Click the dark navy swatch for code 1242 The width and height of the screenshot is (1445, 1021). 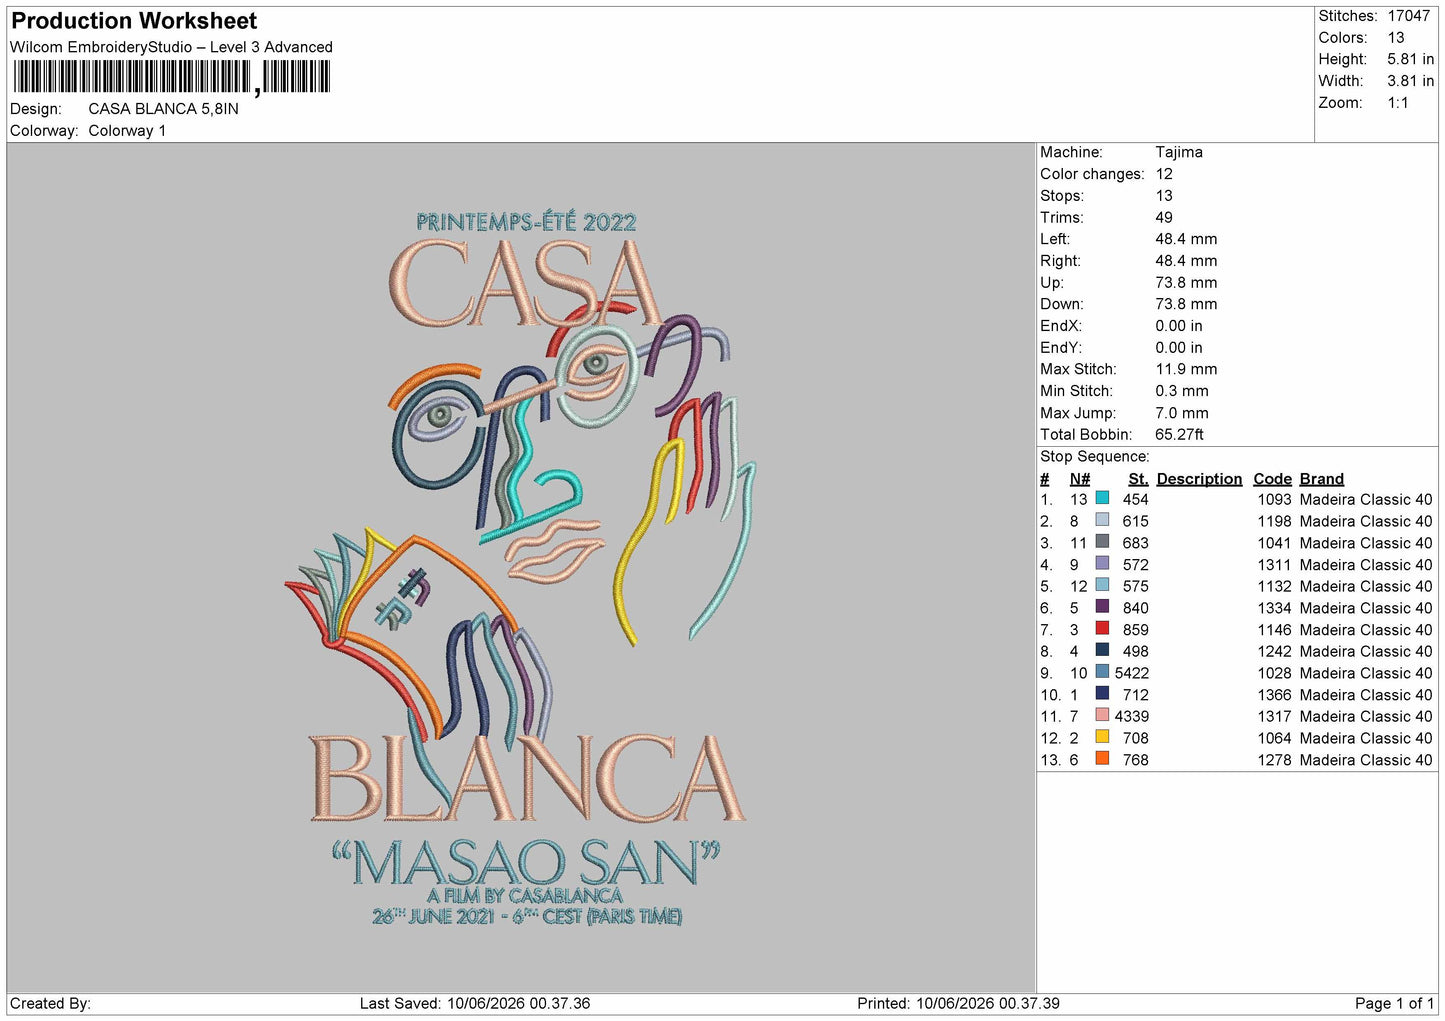(1102, 650)
